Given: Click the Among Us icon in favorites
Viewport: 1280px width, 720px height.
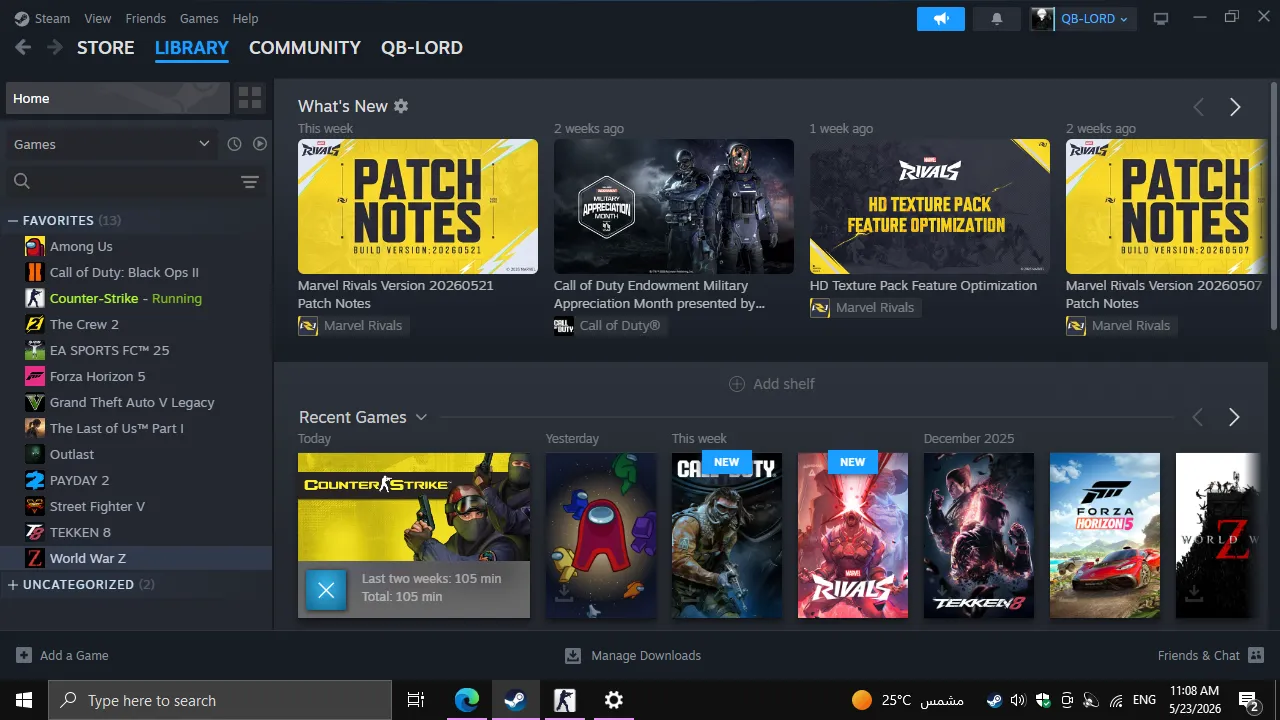Looking at the screenshot, I should (x=35, y=246).
